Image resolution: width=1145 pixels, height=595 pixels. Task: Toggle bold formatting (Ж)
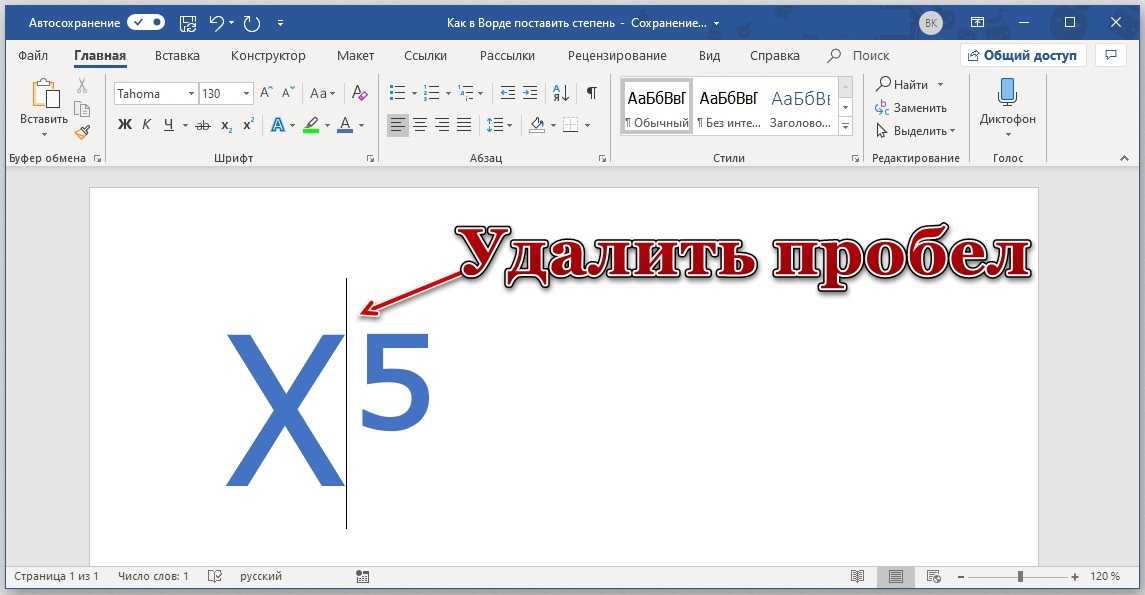click(125, 125)
